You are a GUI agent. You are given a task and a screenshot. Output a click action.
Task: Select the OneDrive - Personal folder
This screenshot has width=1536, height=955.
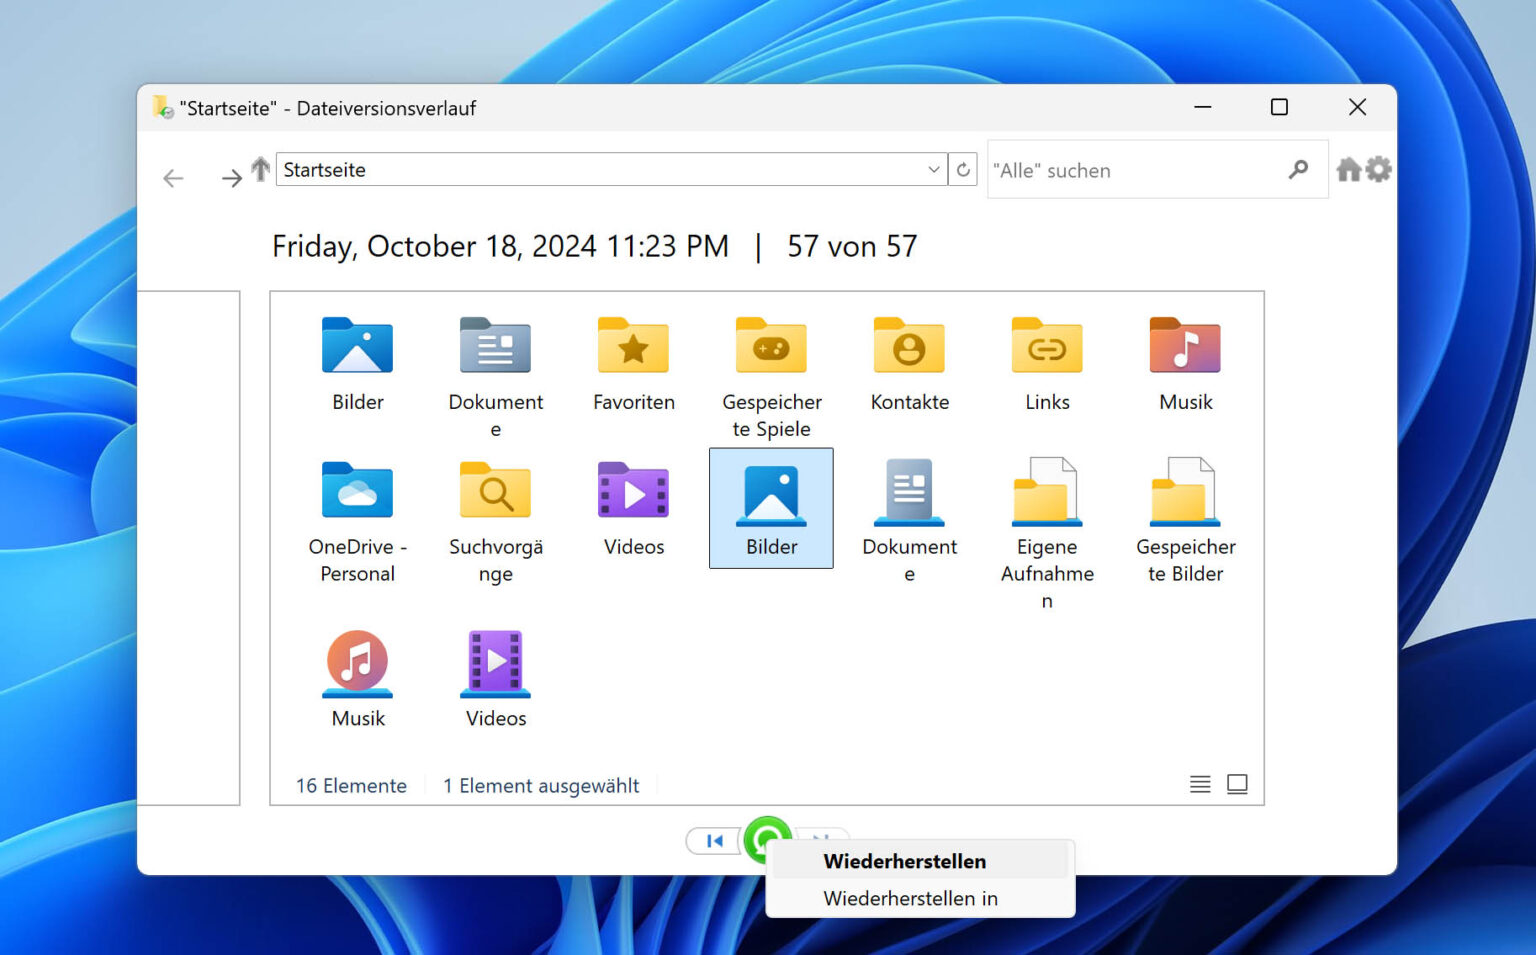pyautogui.click(x=357, y=520)
